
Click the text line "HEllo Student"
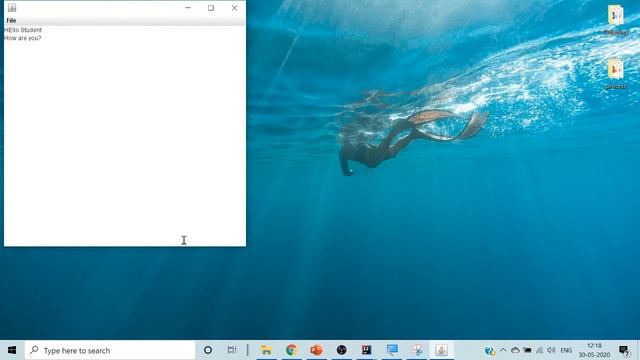coord(23,30)
